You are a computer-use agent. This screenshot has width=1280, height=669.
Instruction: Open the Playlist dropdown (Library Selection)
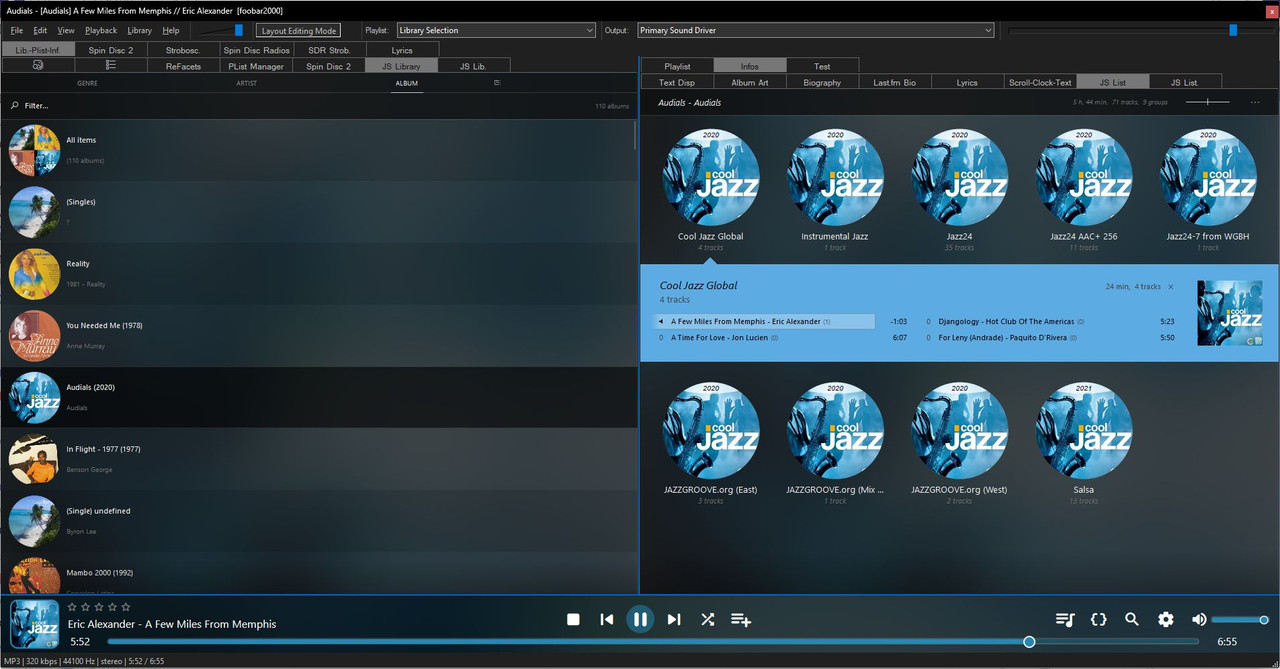[496, 30]
